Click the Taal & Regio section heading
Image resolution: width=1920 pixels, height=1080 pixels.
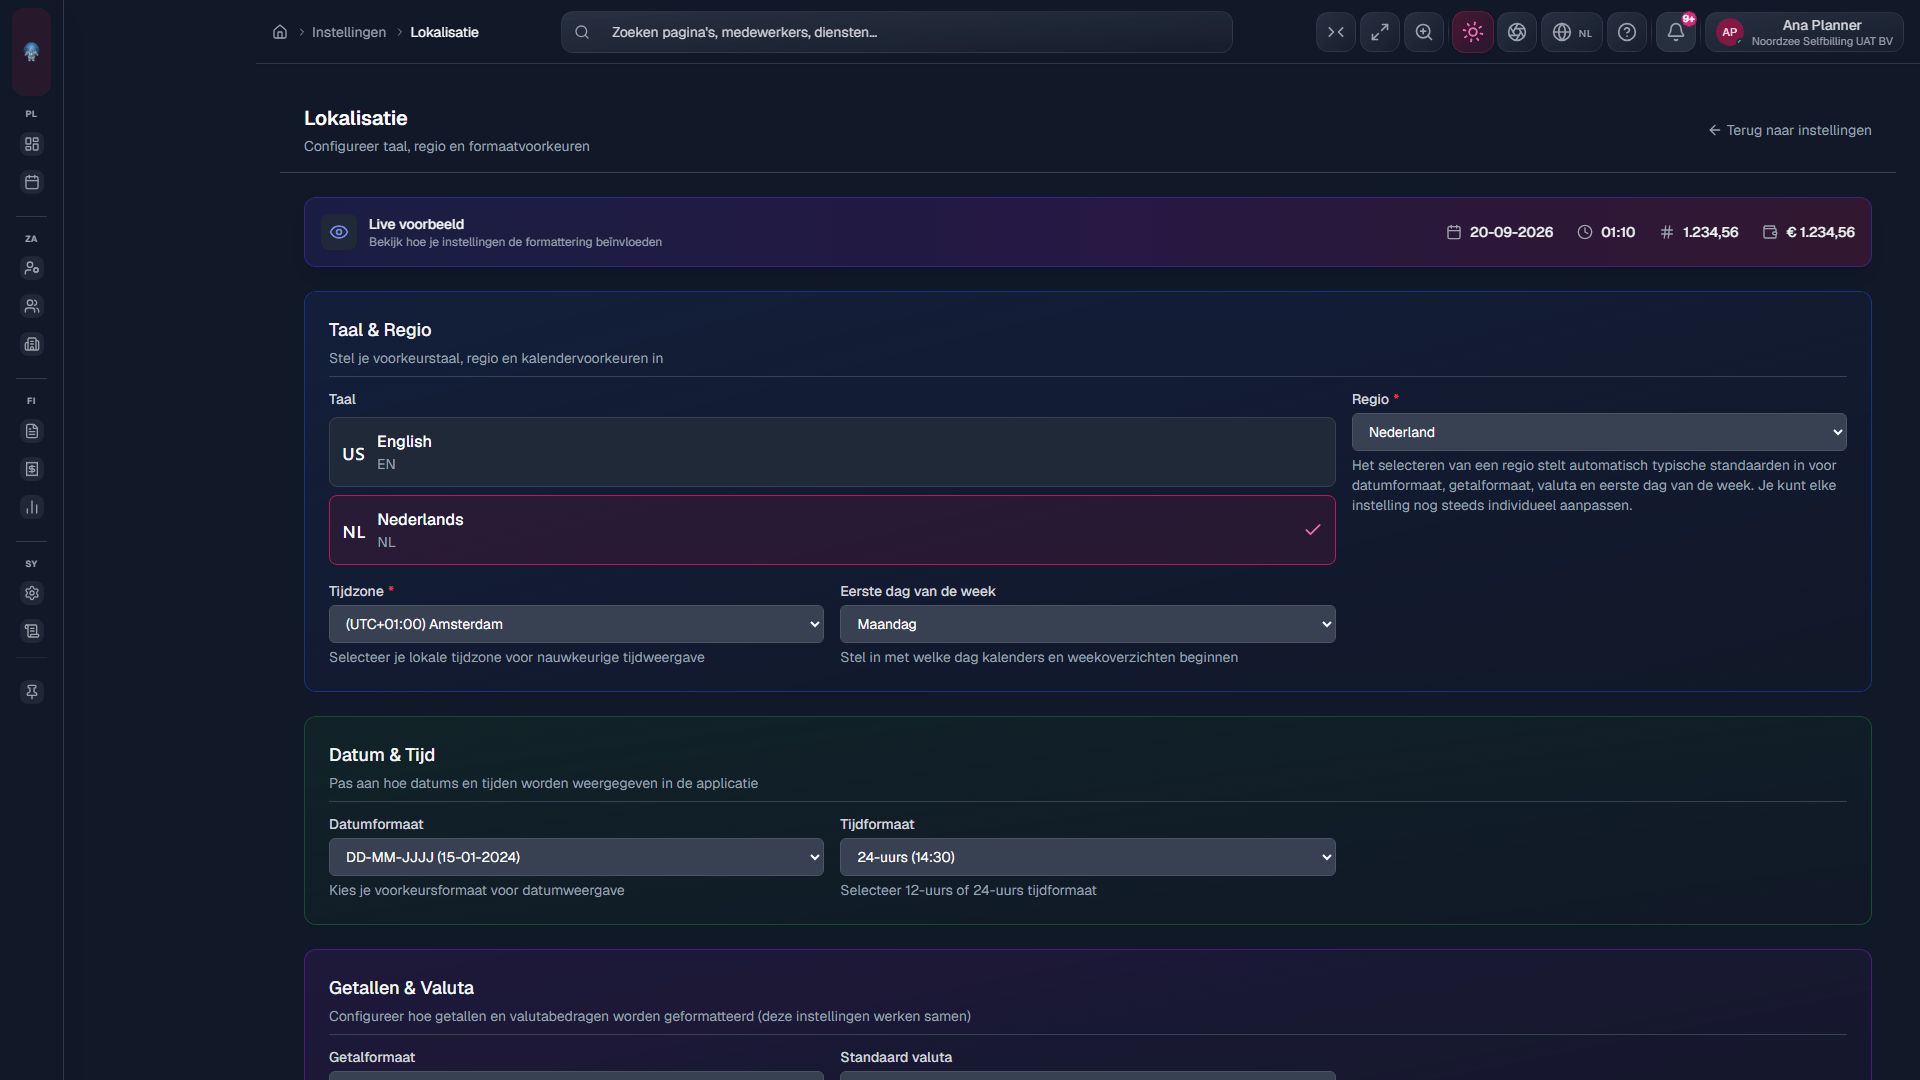tap(380, 330)
